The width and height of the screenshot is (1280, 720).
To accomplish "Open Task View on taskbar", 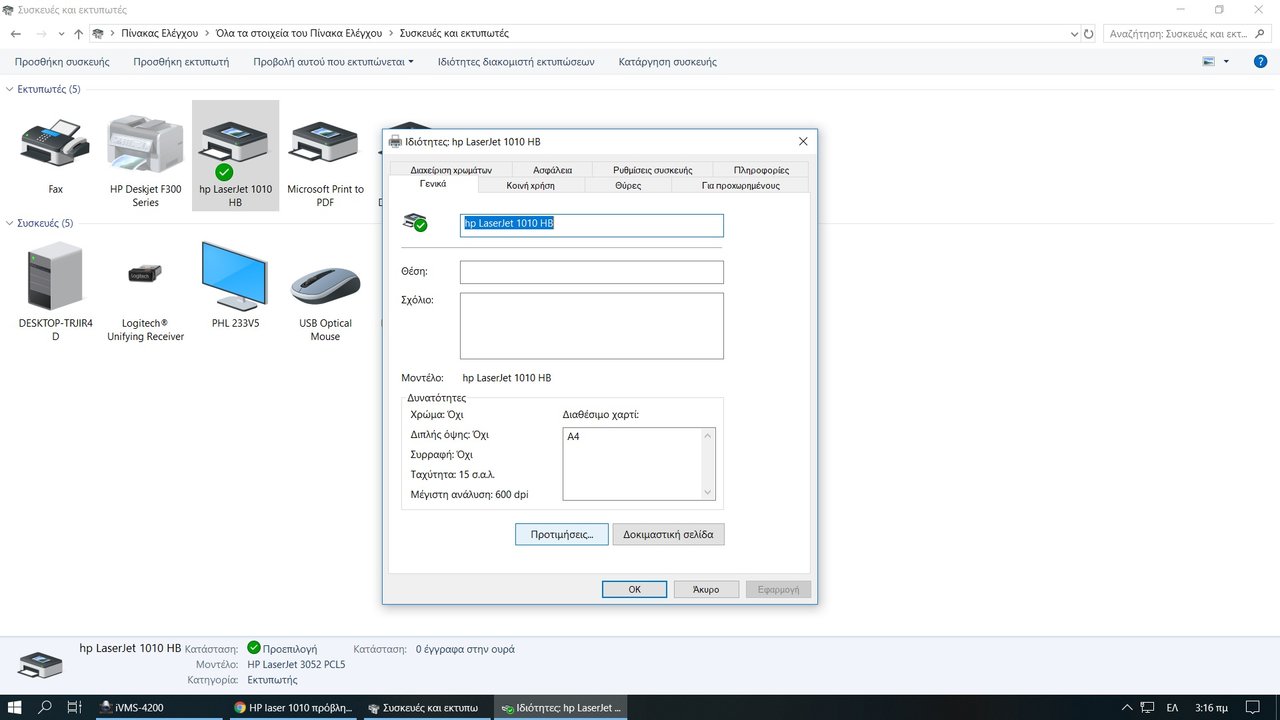I will (x=74, y=707).
